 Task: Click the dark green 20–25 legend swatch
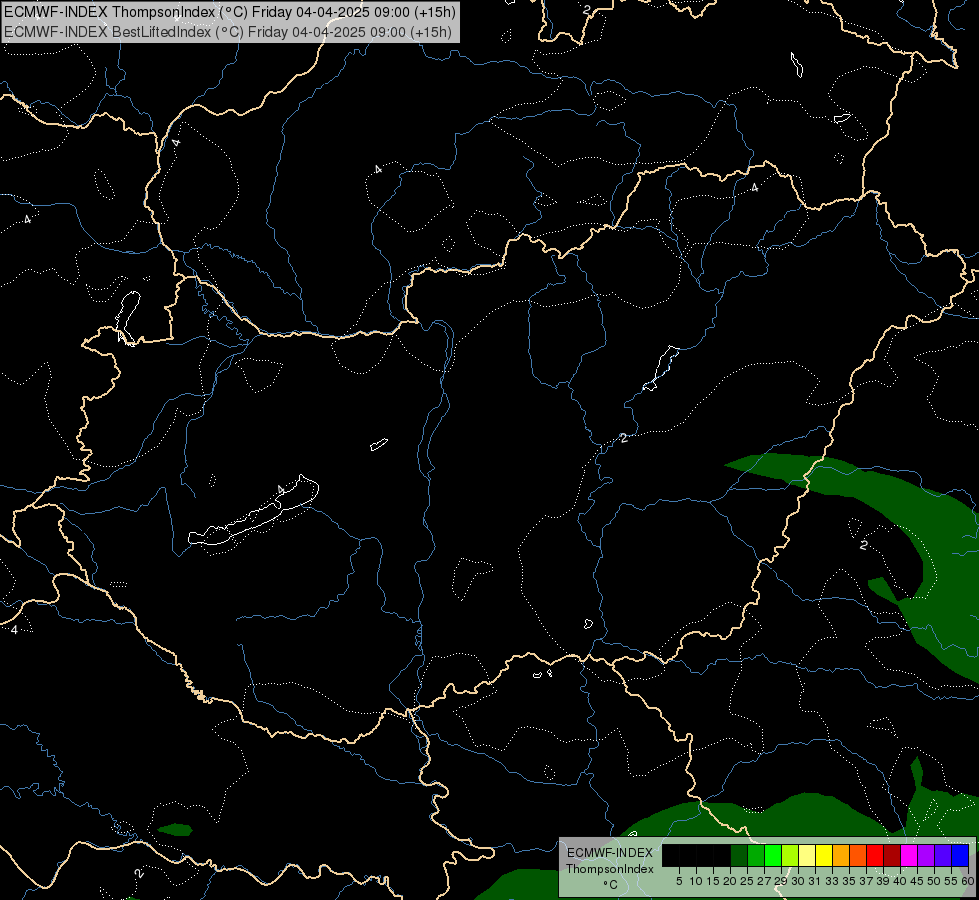point(739,855)
